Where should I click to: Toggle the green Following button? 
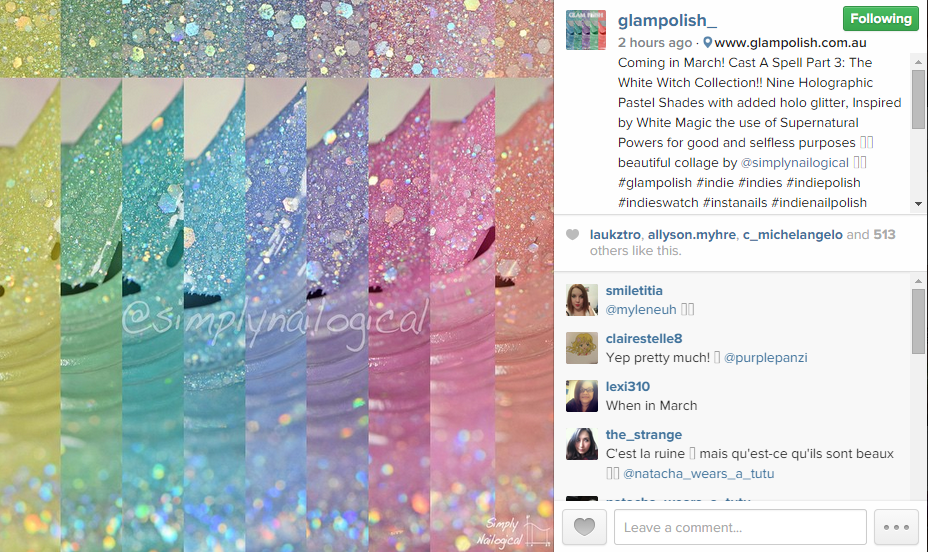[881, 19]
